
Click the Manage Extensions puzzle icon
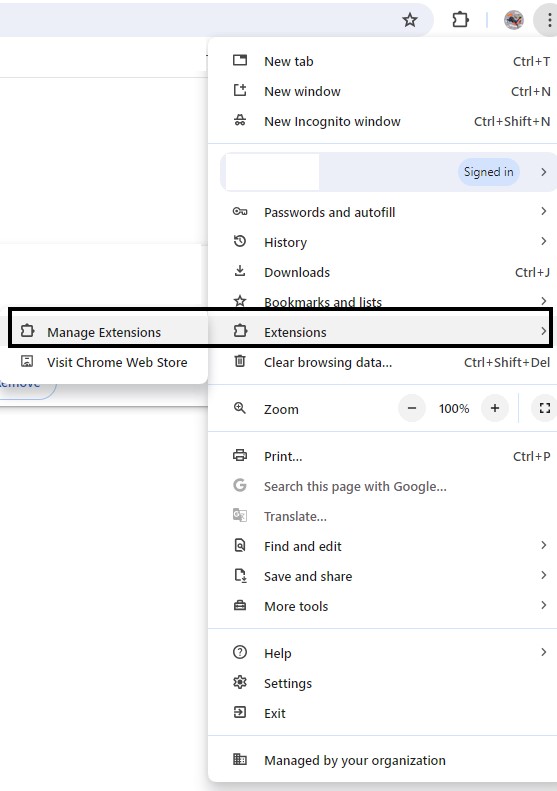click(x=27, y=331)
